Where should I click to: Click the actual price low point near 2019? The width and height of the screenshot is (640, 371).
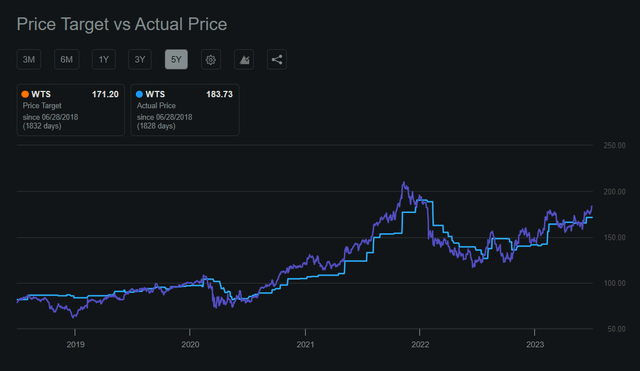pyautogui.click(x=74, y=317)
